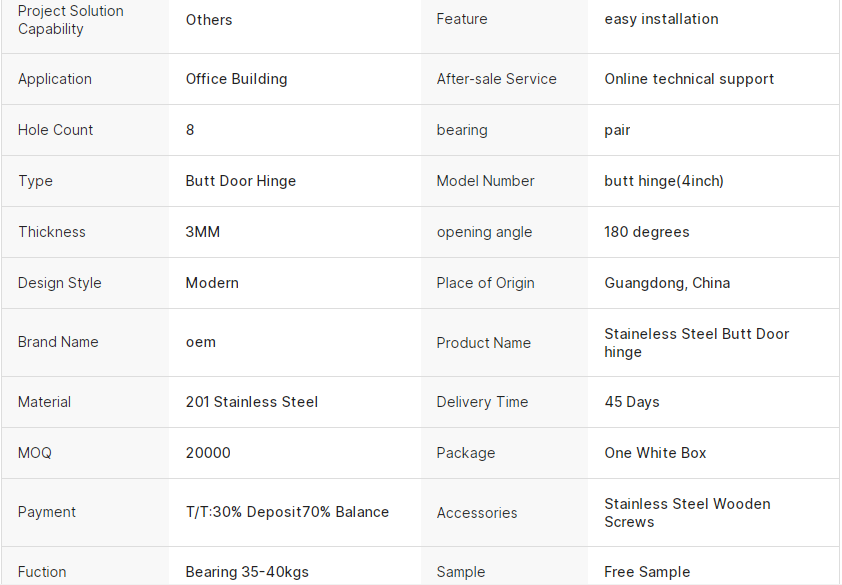Click the '201 Stainless Steel' material value

252,402
